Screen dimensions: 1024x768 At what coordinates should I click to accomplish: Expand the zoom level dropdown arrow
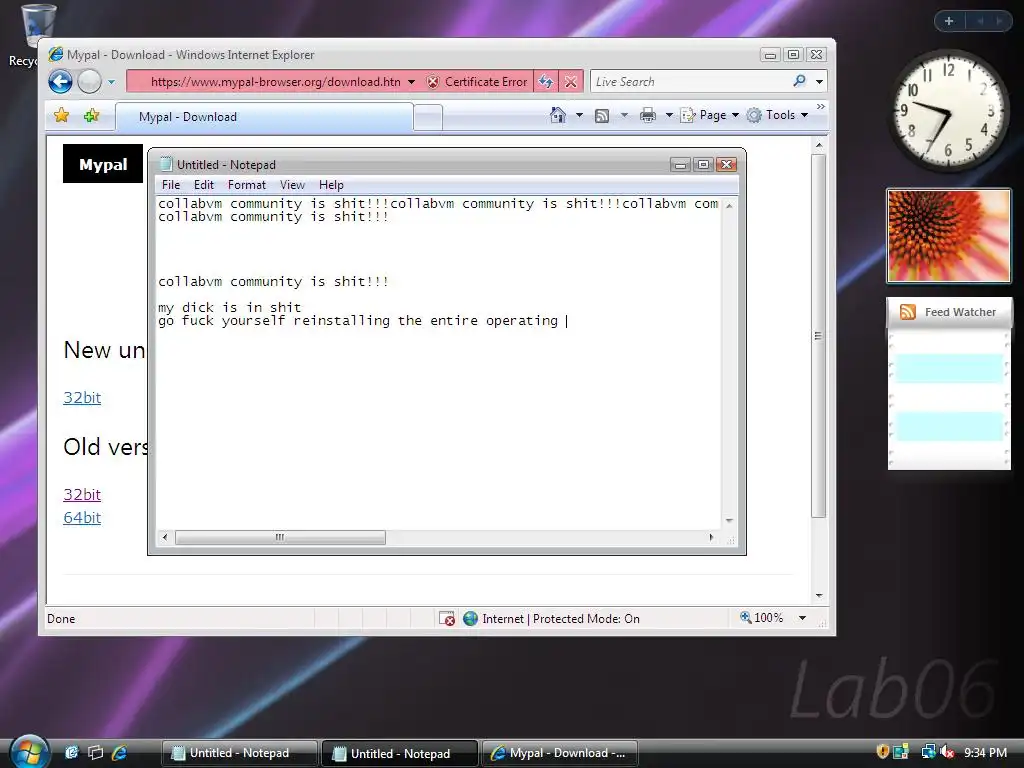[803, 618]
